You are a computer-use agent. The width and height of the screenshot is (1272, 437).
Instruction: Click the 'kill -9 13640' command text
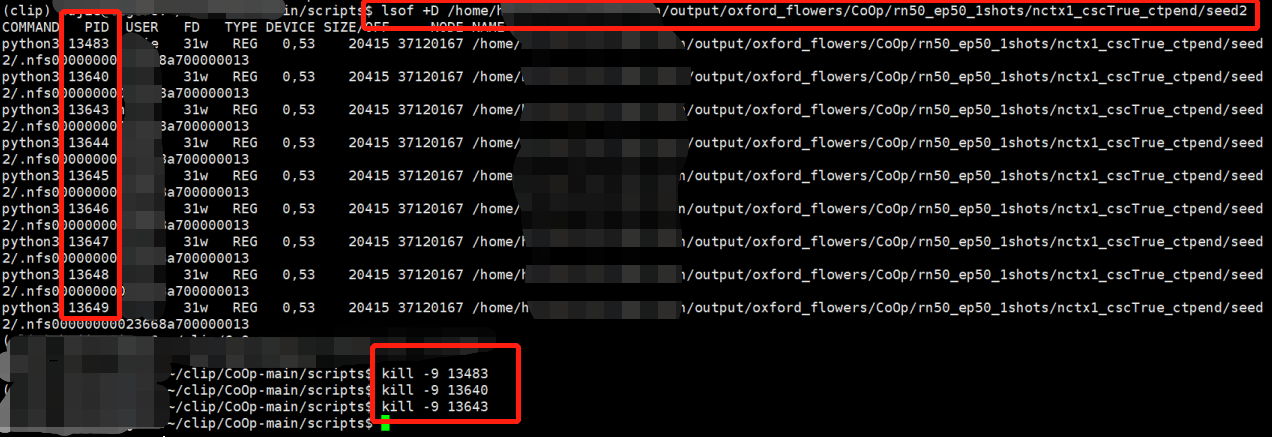coord(435,390)
